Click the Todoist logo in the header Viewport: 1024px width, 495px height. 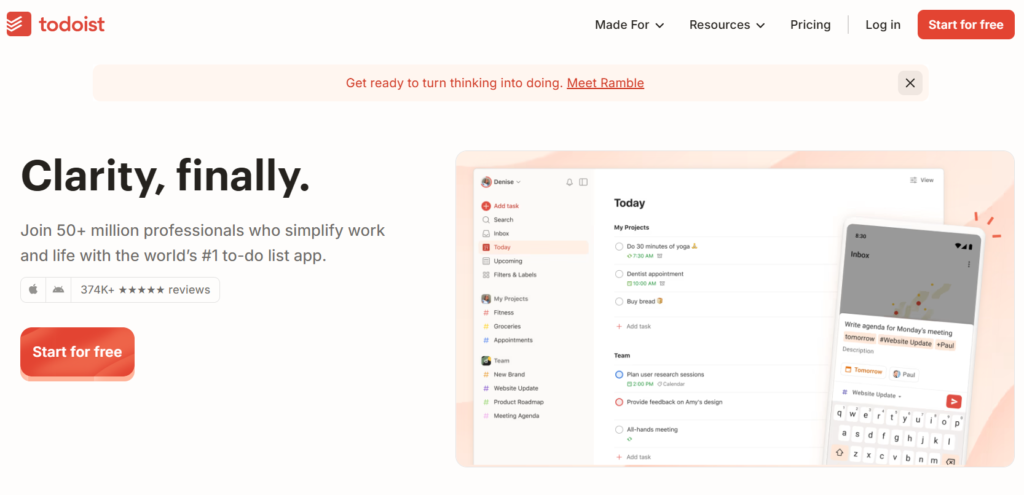[56, 25]
